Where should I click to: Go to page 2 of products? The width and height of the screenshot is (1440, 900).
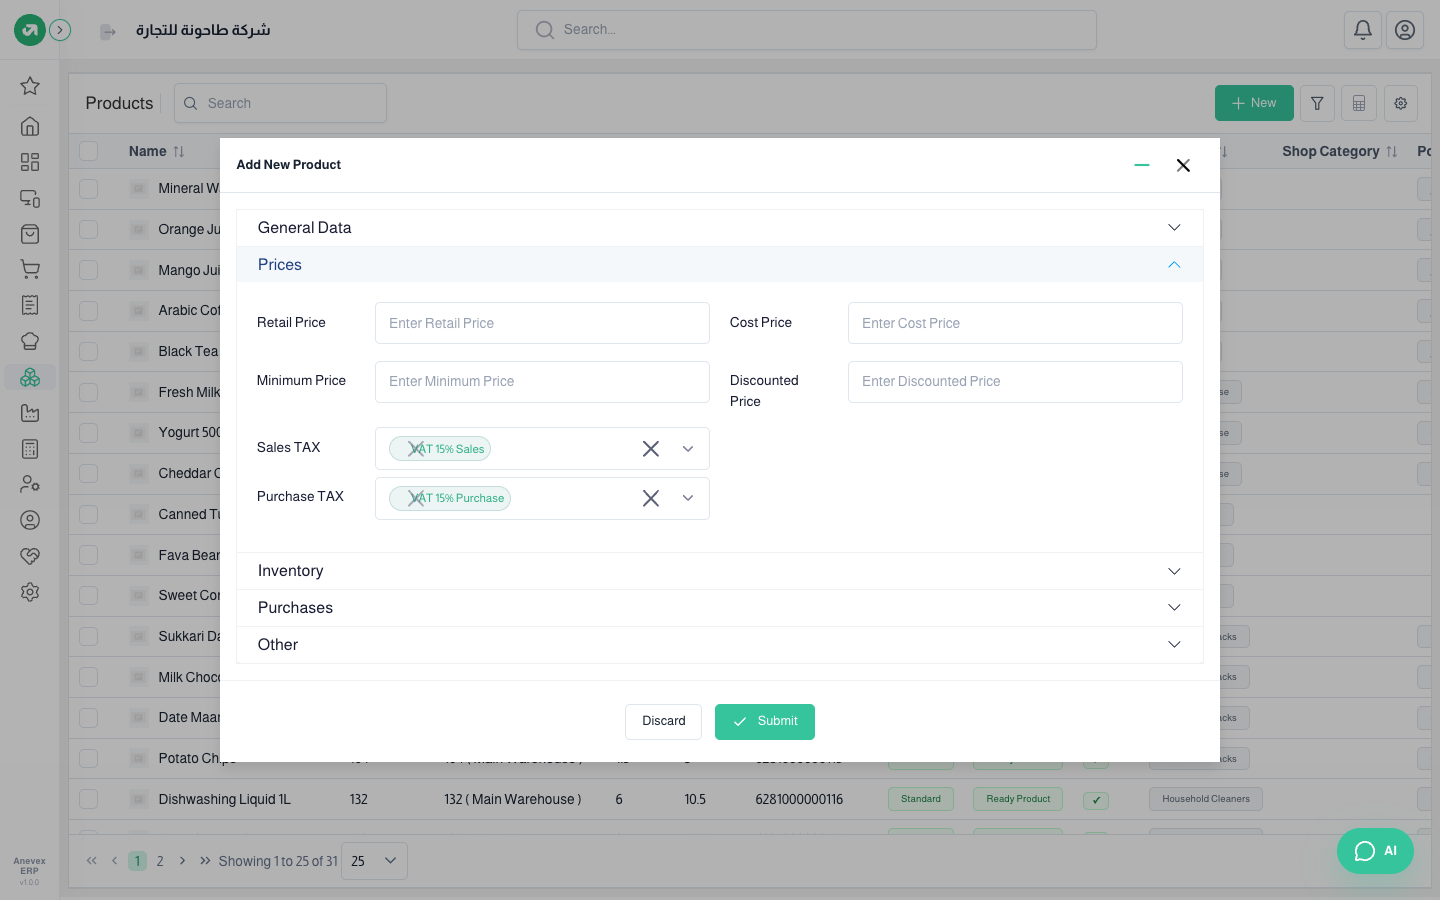(160, 861)
